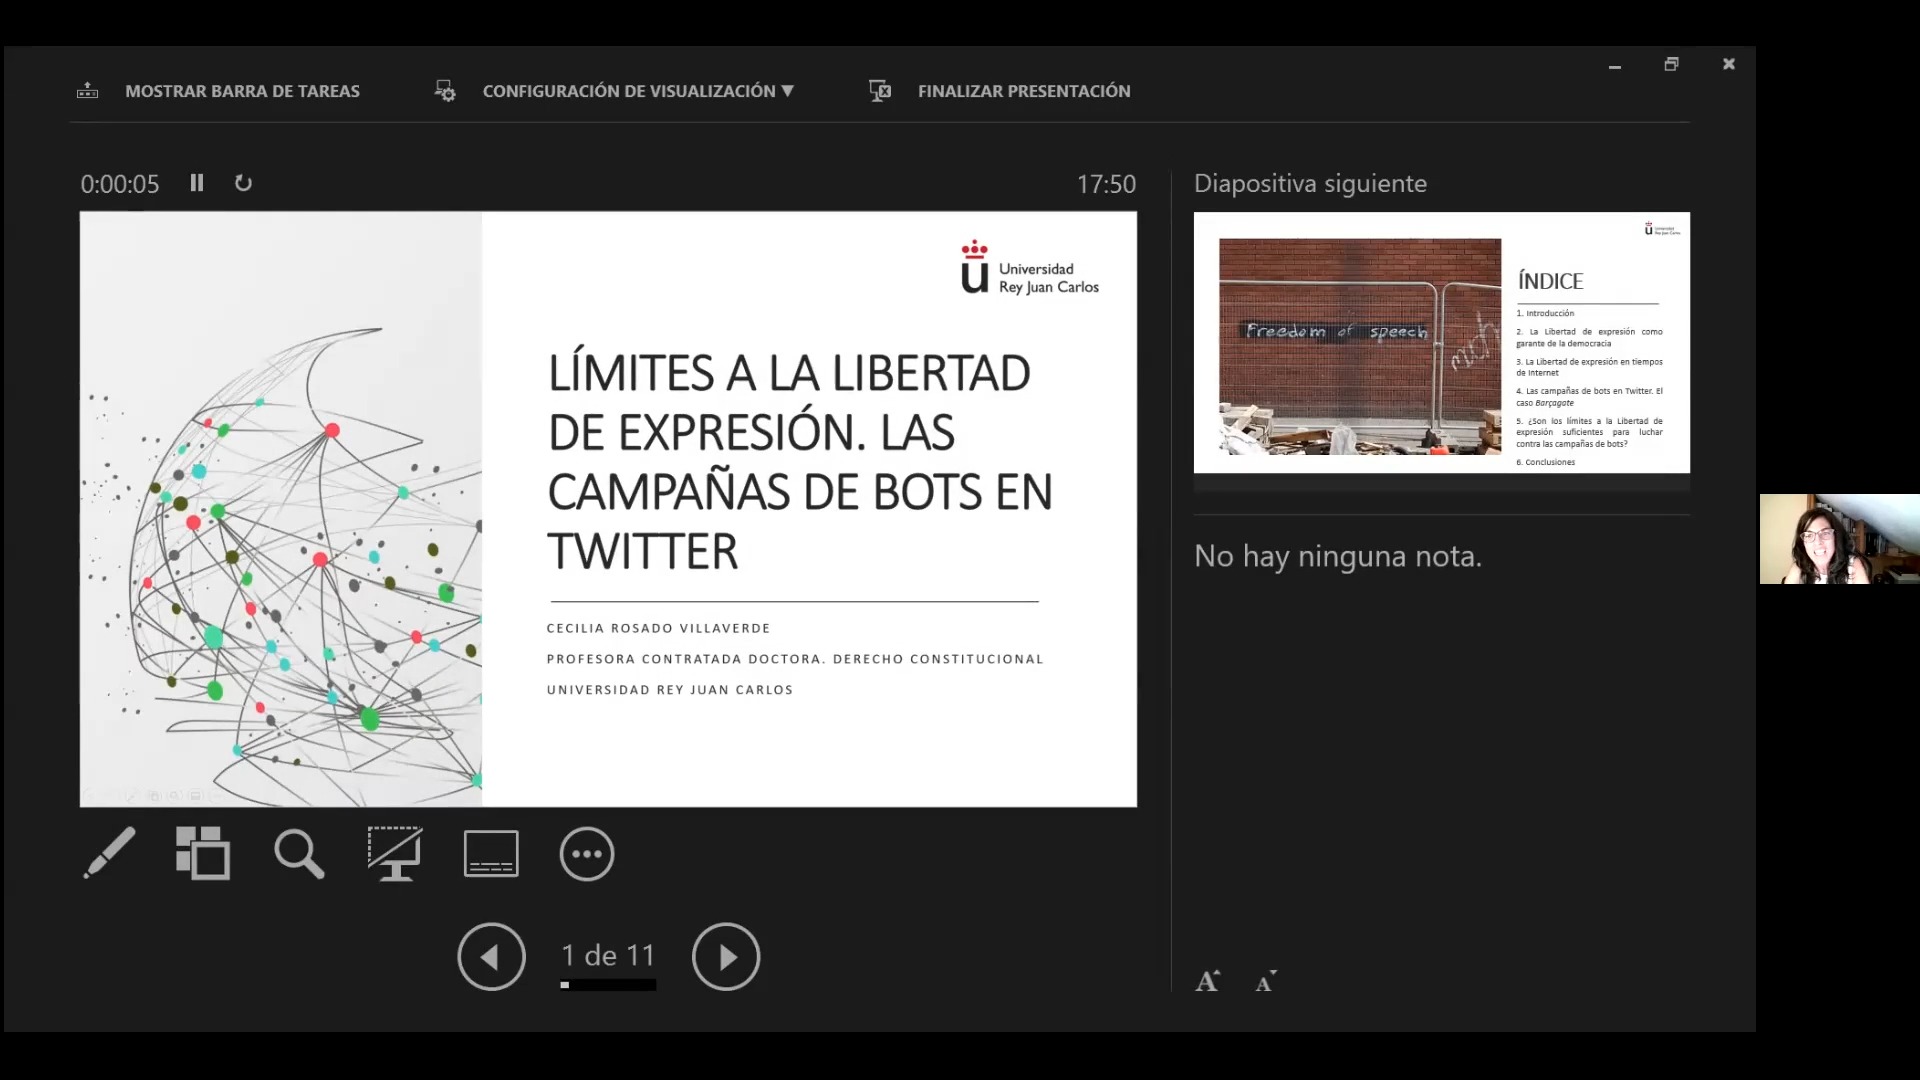Open the more slideshow options ellipsis
The width and height of the screenshot is (1920, 1080).
coord(587,853)
